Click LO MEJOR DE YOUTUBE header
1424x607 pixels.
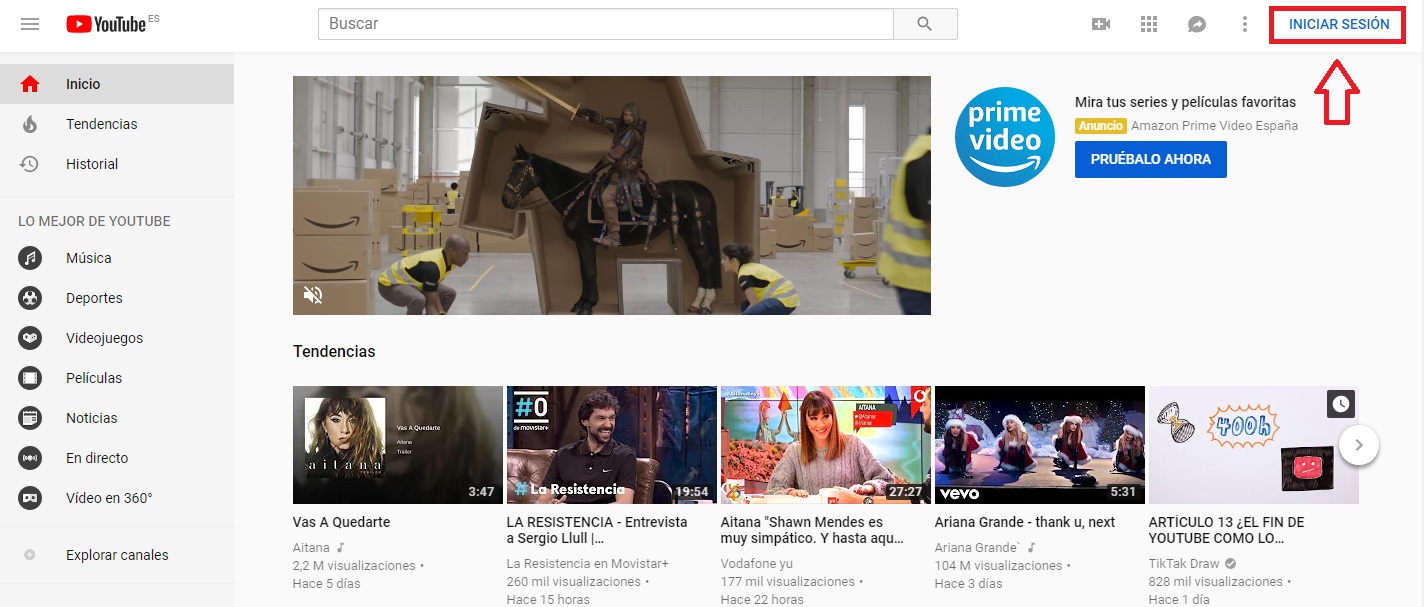pyautogui.click(x=94, y=221)
